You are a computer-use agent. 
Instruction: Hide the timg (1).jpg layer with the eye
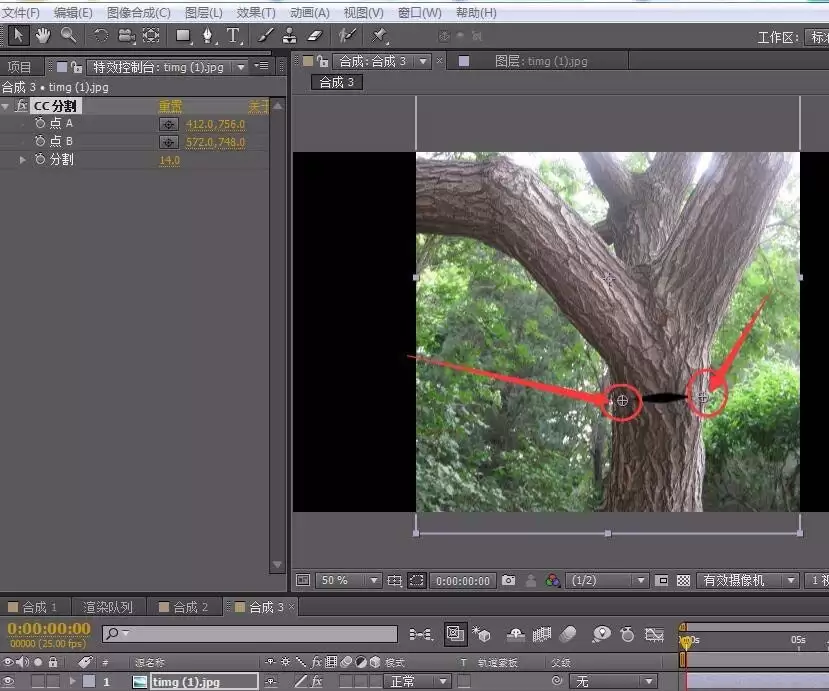(8, 681)
